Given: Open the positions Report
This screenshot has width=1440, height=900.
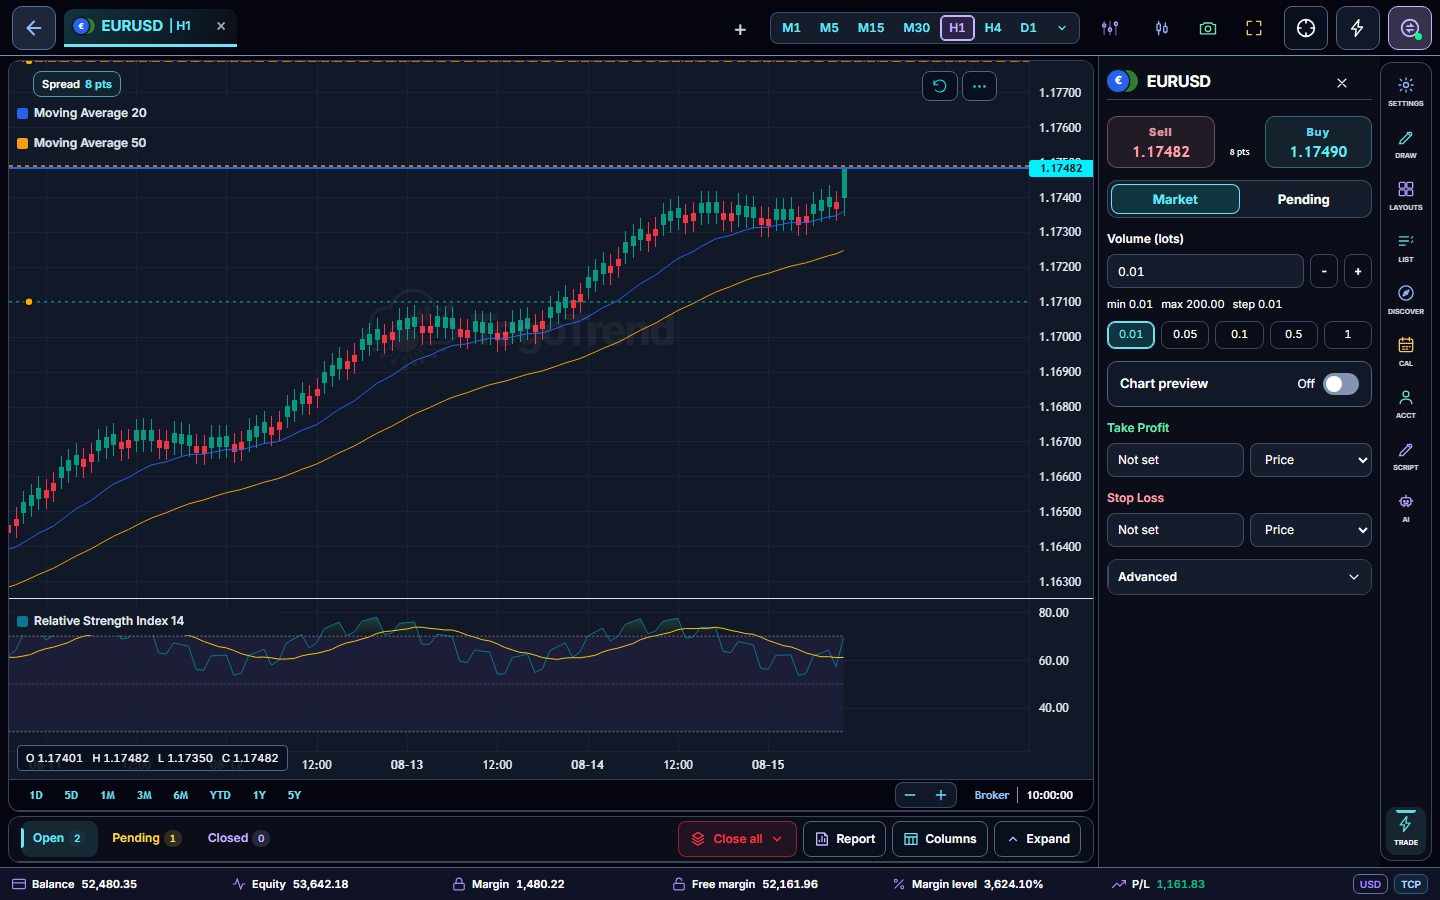Looking at the screenshot, I should (845, 839).
